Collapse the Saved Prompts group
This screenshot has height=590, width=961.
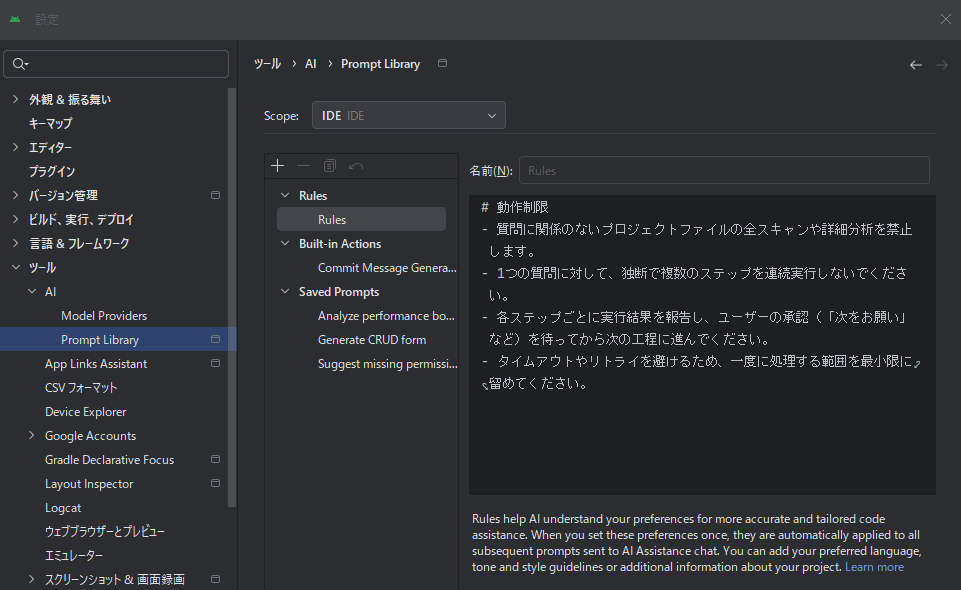tap(285, 292)
